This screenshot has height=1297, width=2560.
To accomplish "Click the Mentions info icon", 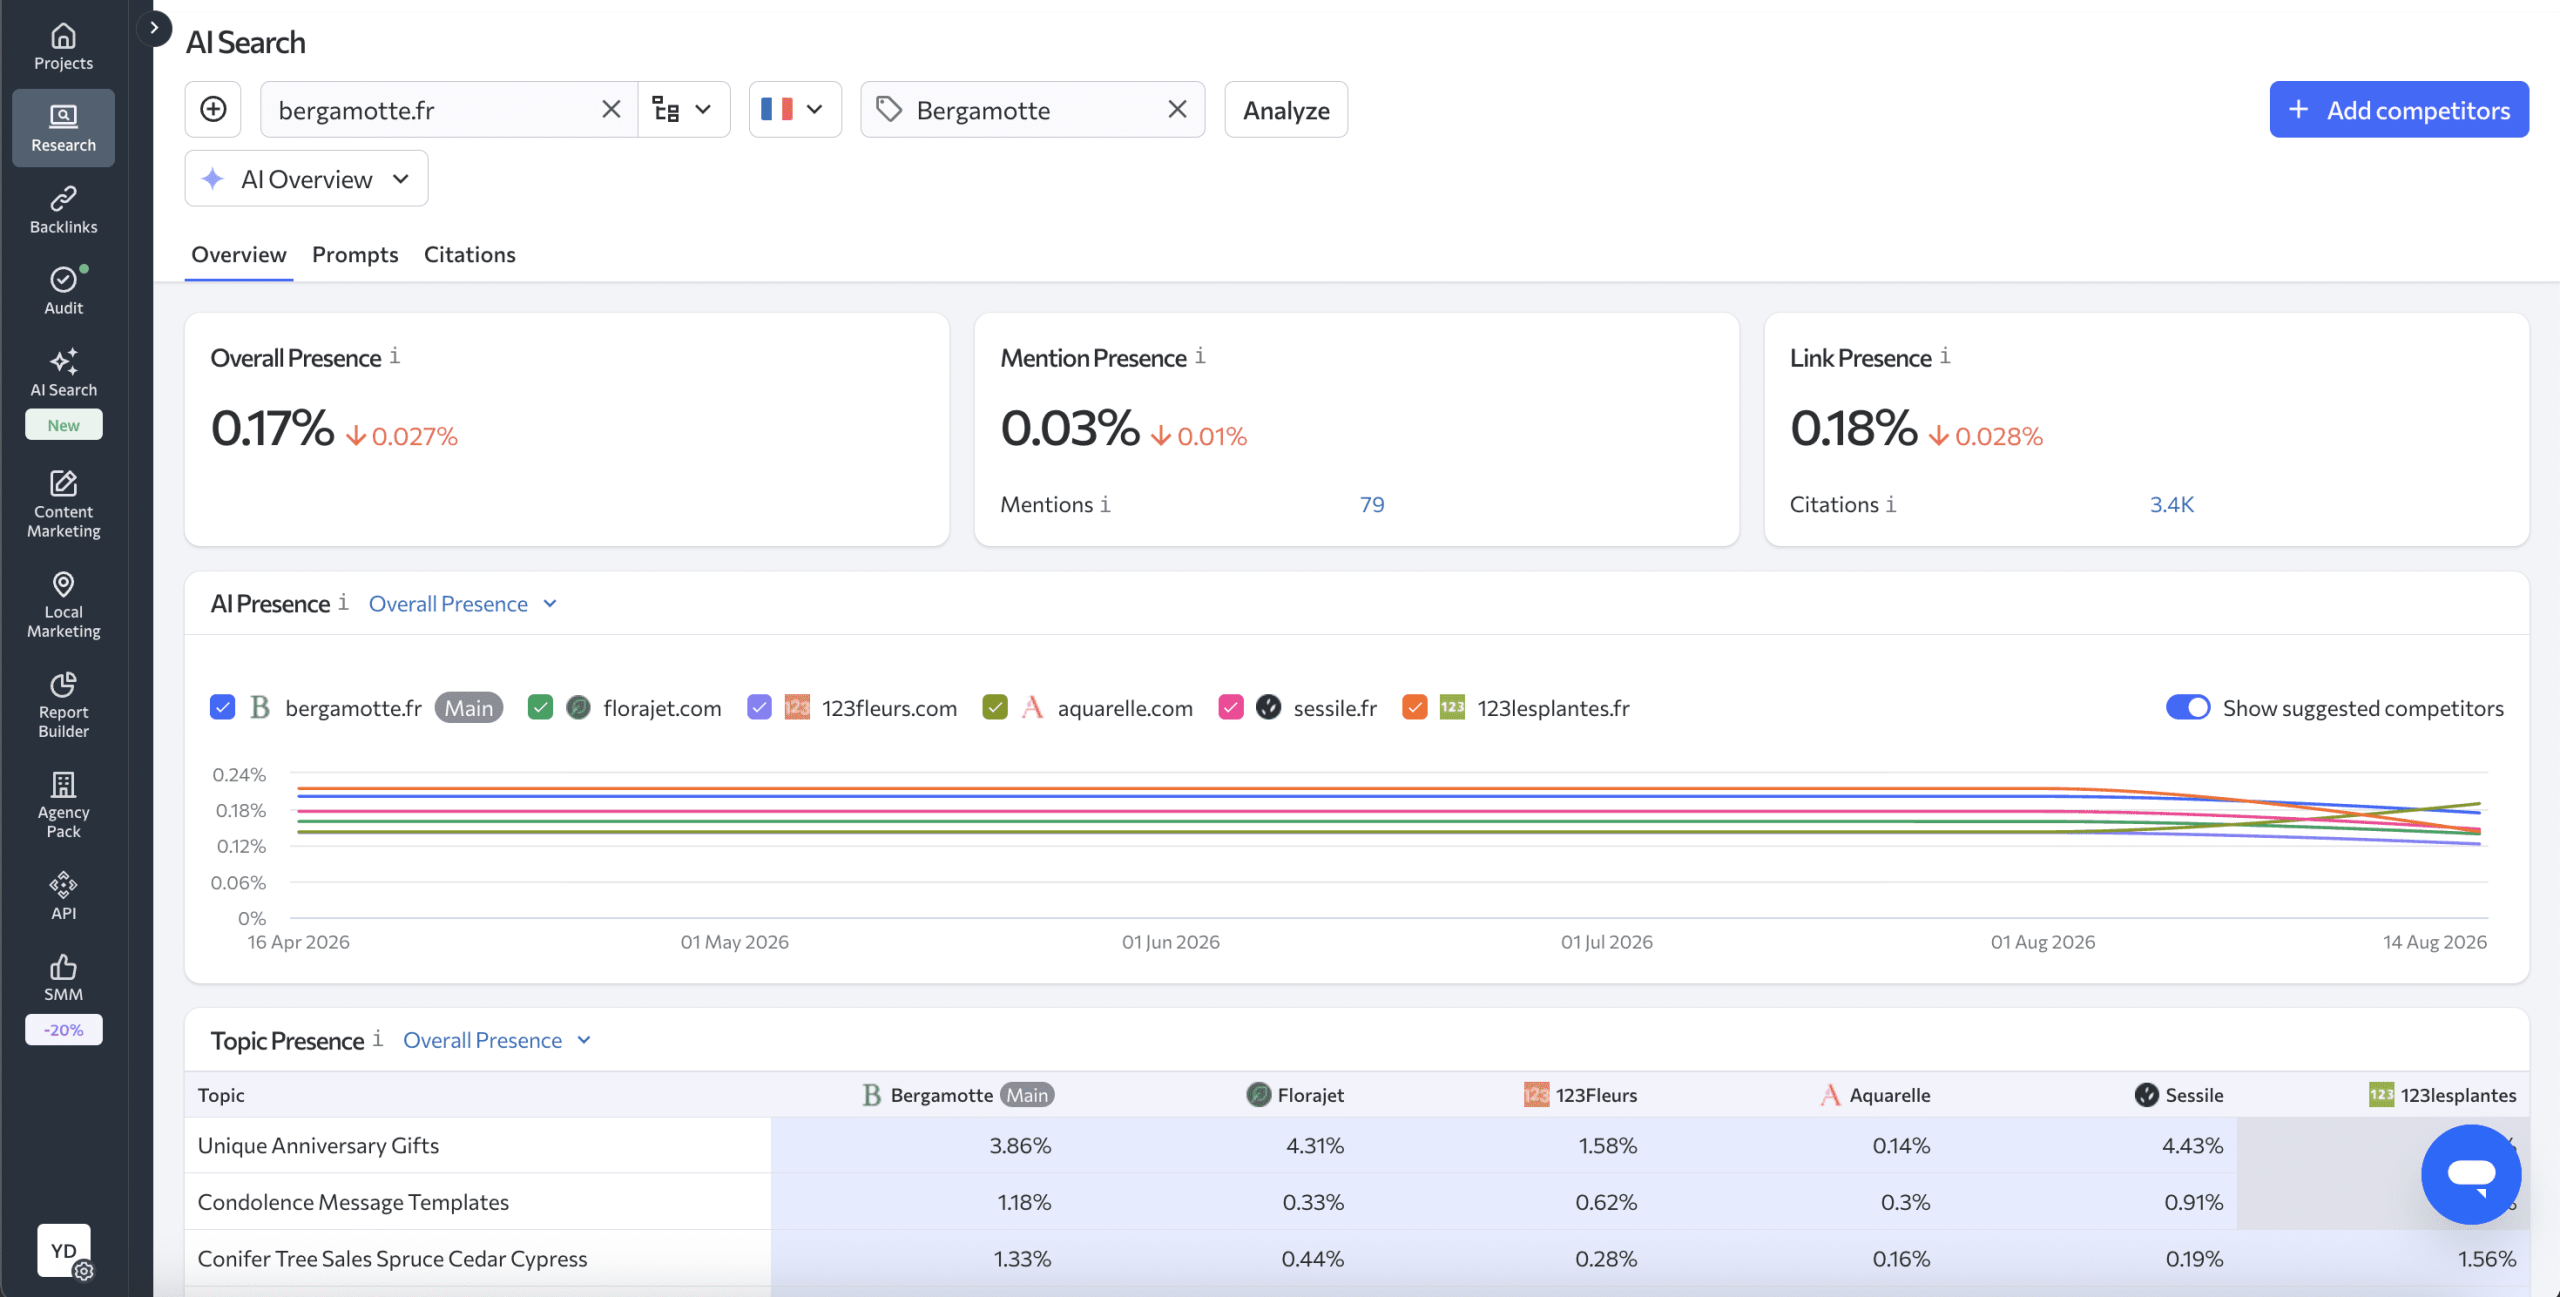I will coord(1105,505).
